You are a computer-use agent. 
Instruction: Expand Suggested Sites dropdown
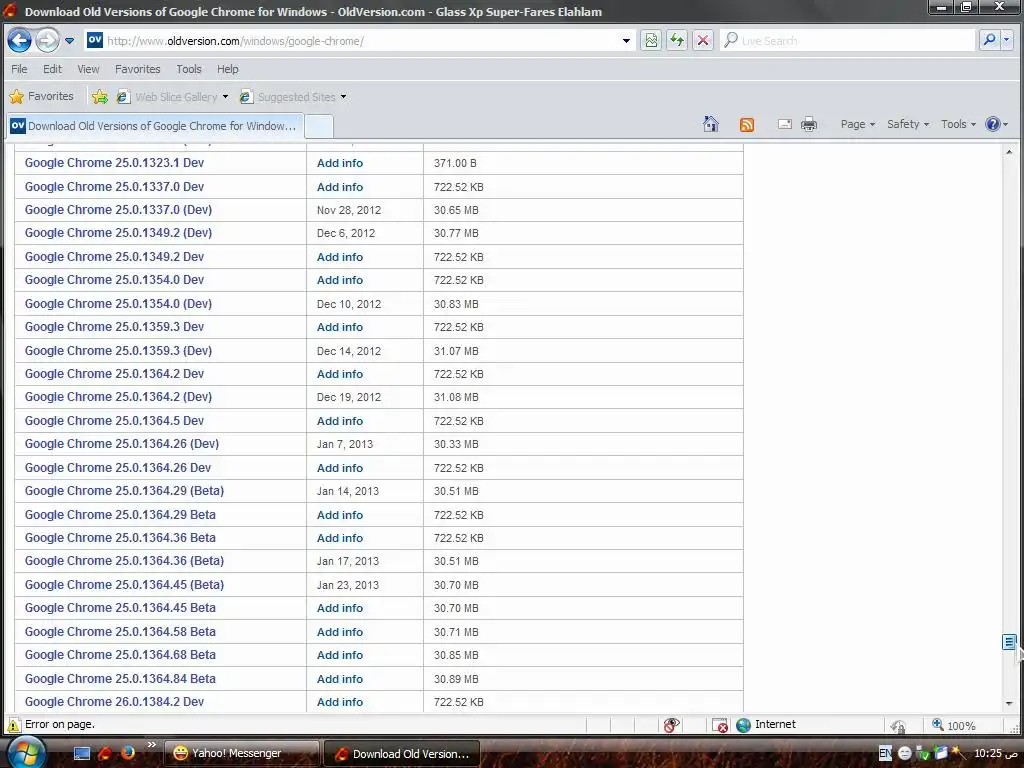tap(343, 97)
